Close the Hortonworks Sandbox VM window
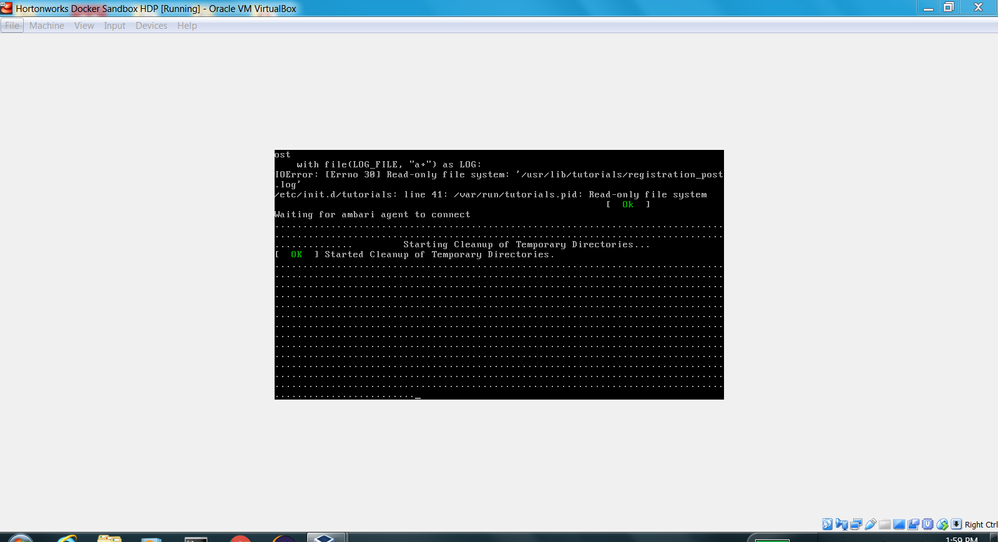The image size is (998, 542). pyautogui.click(x=978, y=8)
